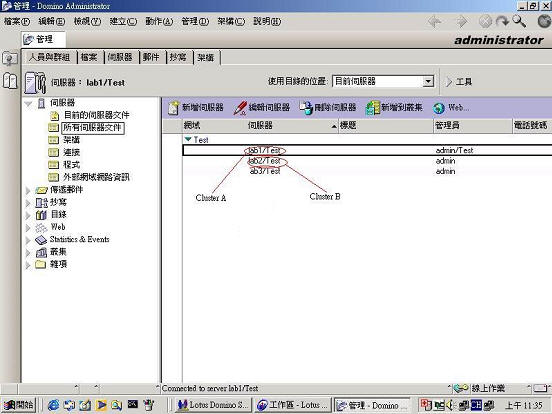The height and width of the screenshot is (414, 552).
Task: Open Internet Explorer from quick launch
Action: point(53,405)
